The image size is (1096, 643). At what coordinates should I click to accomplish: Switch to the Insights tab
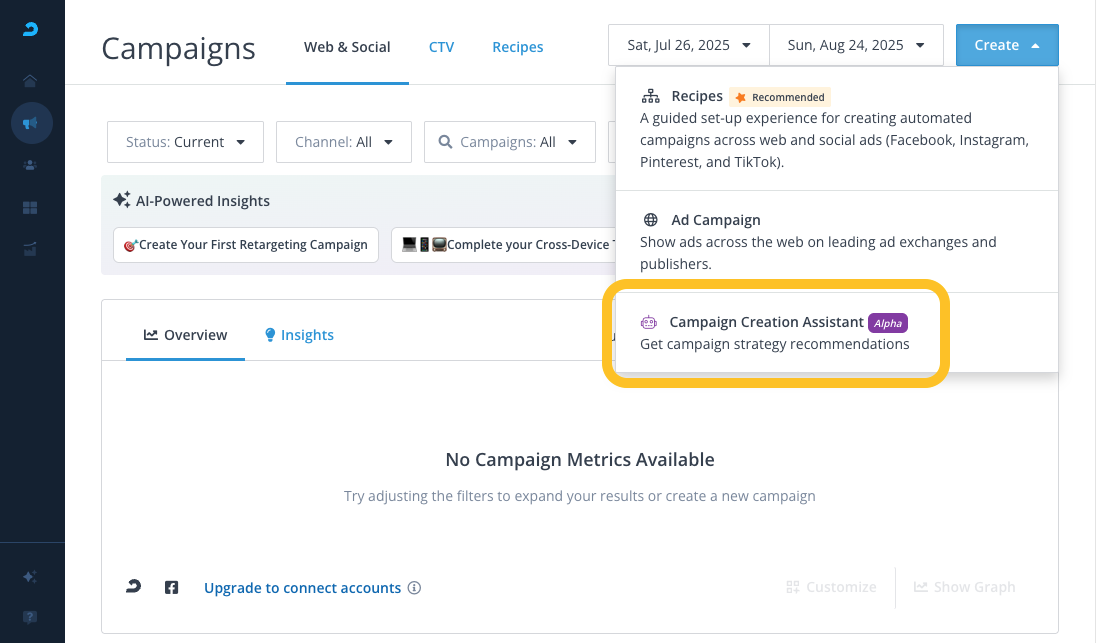(299, 335)
